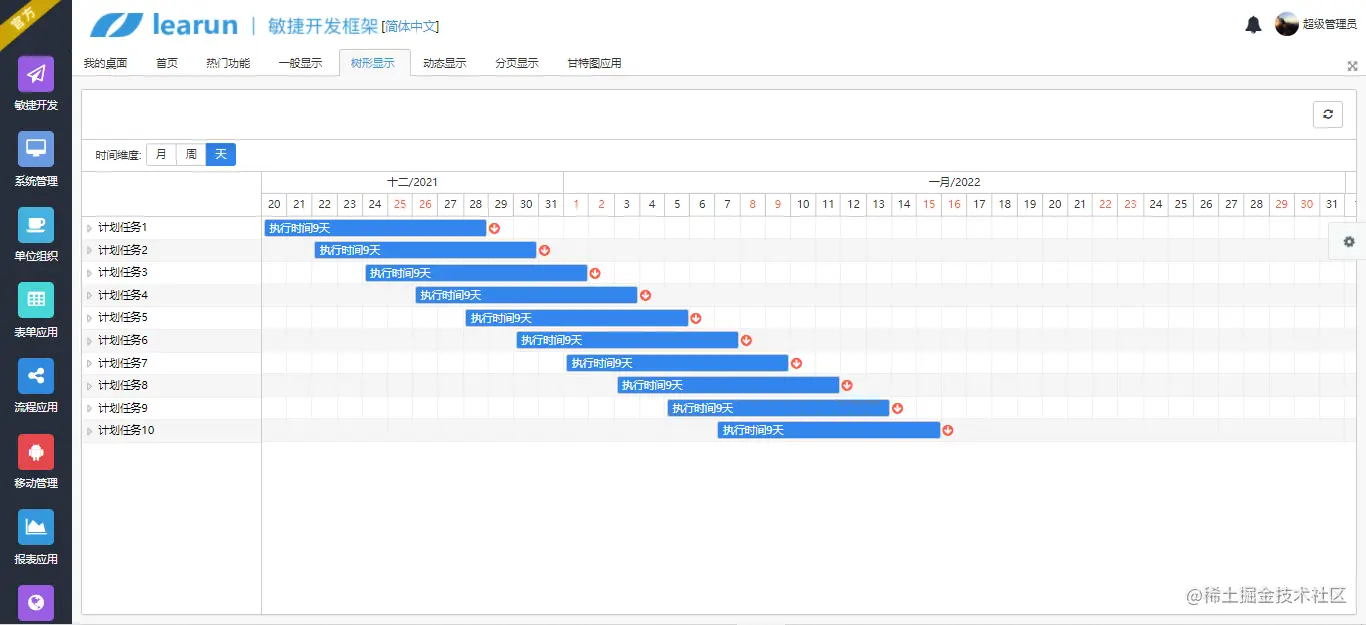Expand 计划任务1 tree row
This screenshot has width=1366, height=625.
pyautogui.click(x=89, y=228)
